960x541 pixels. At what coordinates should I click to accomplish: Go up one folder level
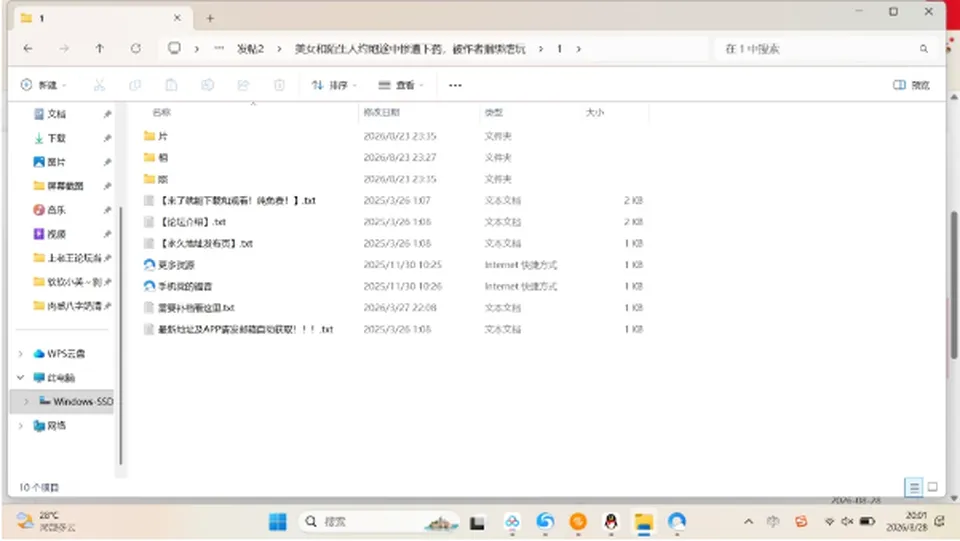coord(100,48)
